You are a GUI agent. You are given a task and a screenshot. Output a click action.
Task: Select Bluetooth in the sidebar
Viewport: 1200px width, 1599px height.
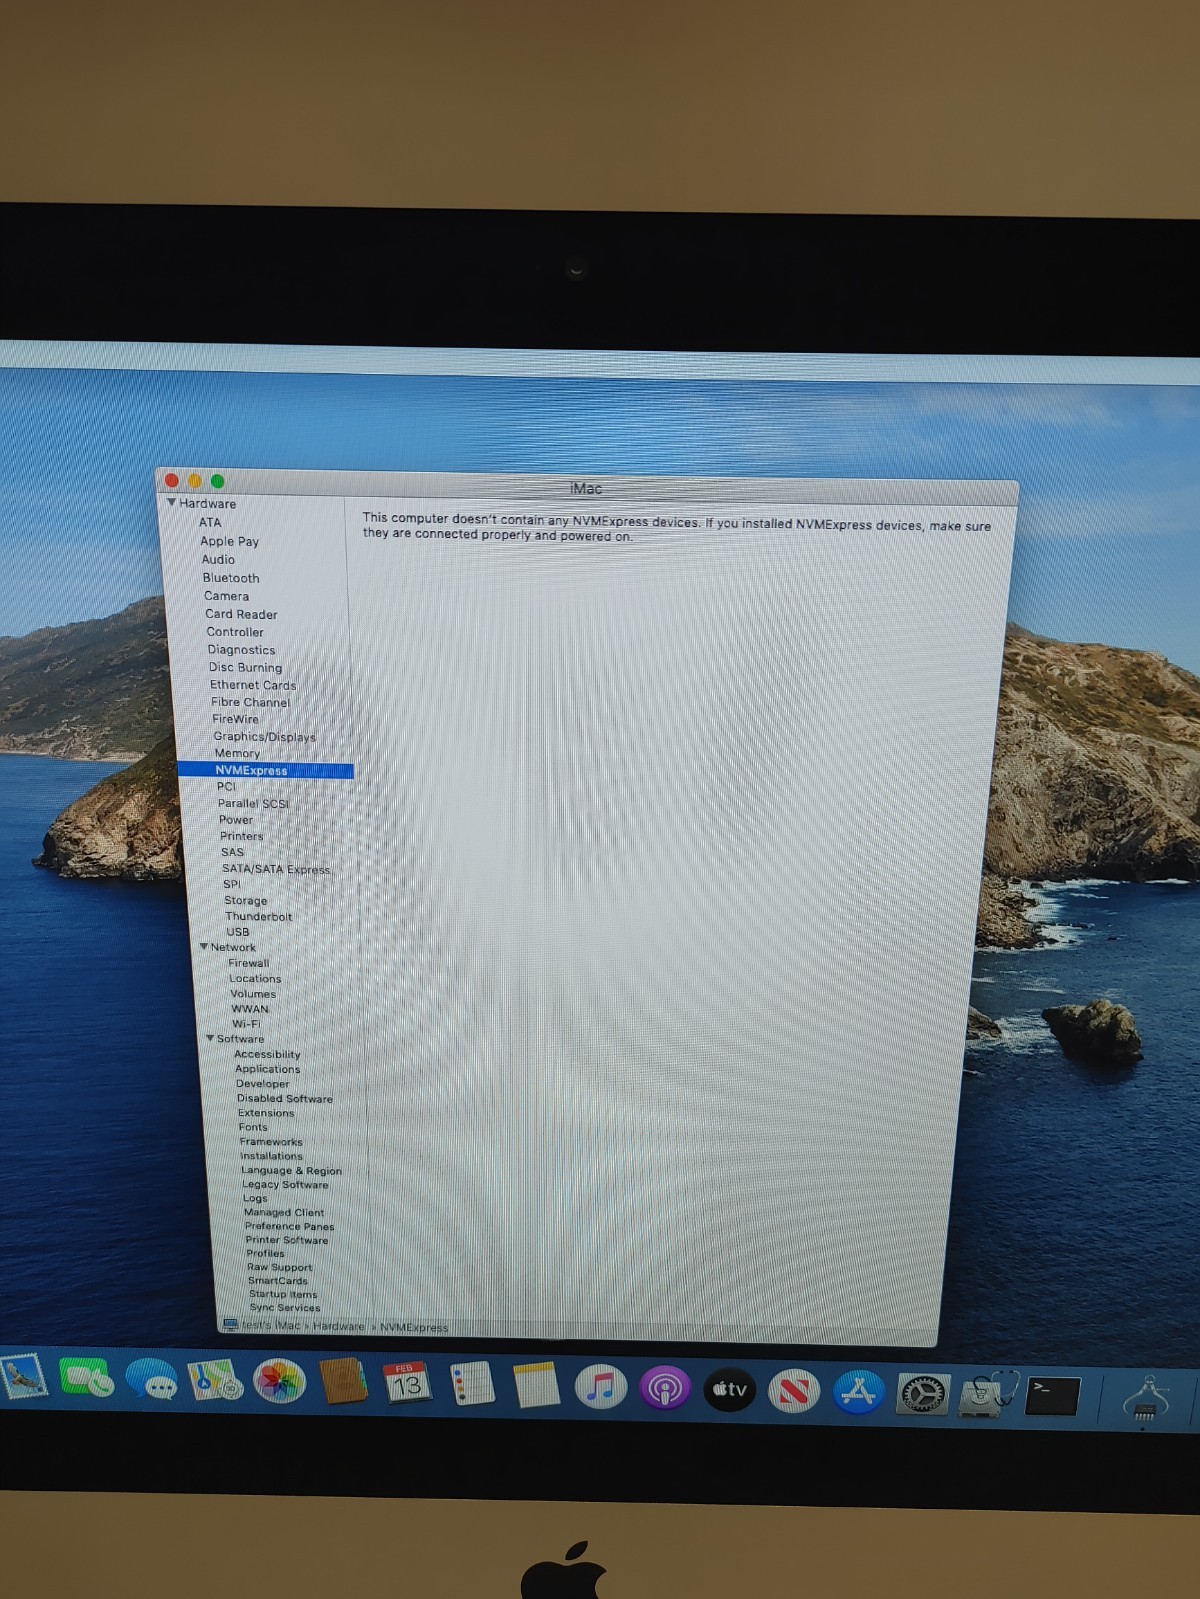(231, 578)
